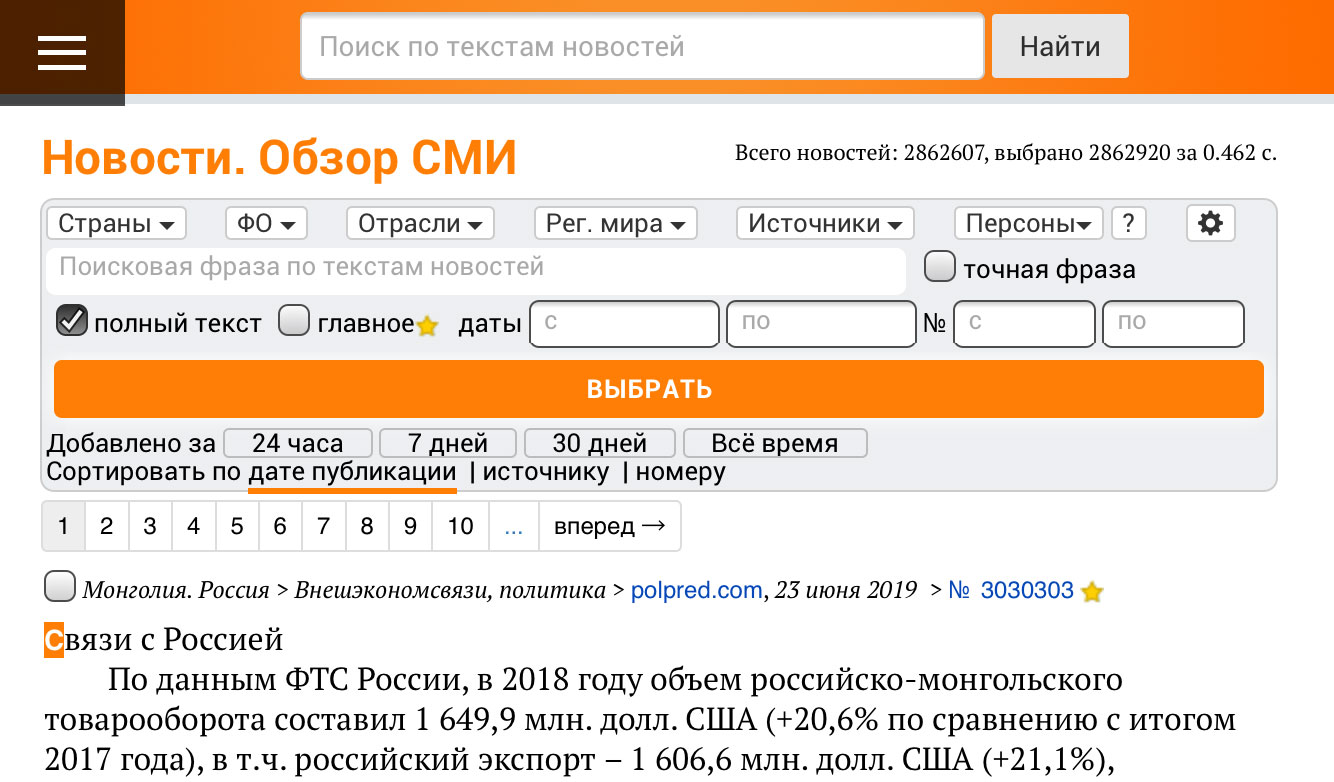Enable the точная фраза checkbox
Viewport: 1334px width, 782px height.
coord(939,266)
